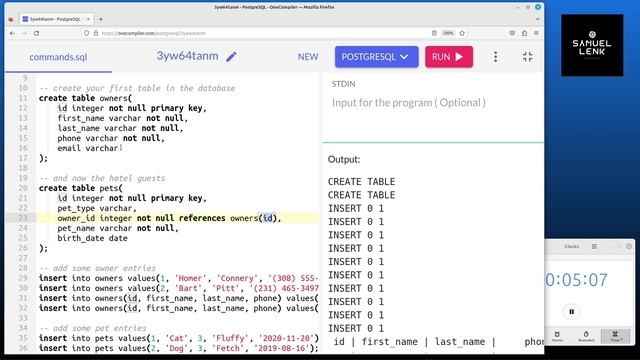Close the Clocks window
This screenshot has height=360, width=640.
point(629,247)
